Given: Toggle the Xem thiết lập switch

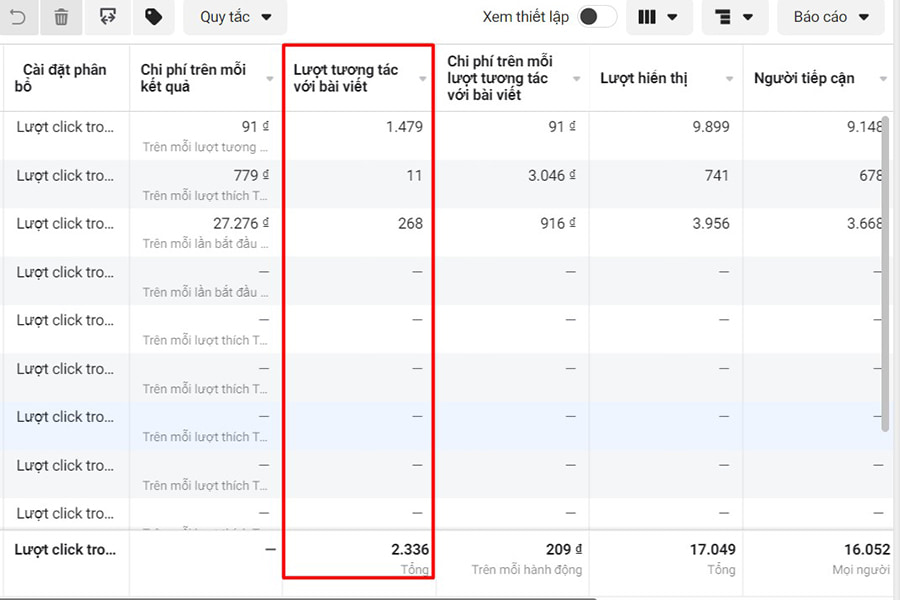Looking at the screenshot, I should [x=598, y=17].
